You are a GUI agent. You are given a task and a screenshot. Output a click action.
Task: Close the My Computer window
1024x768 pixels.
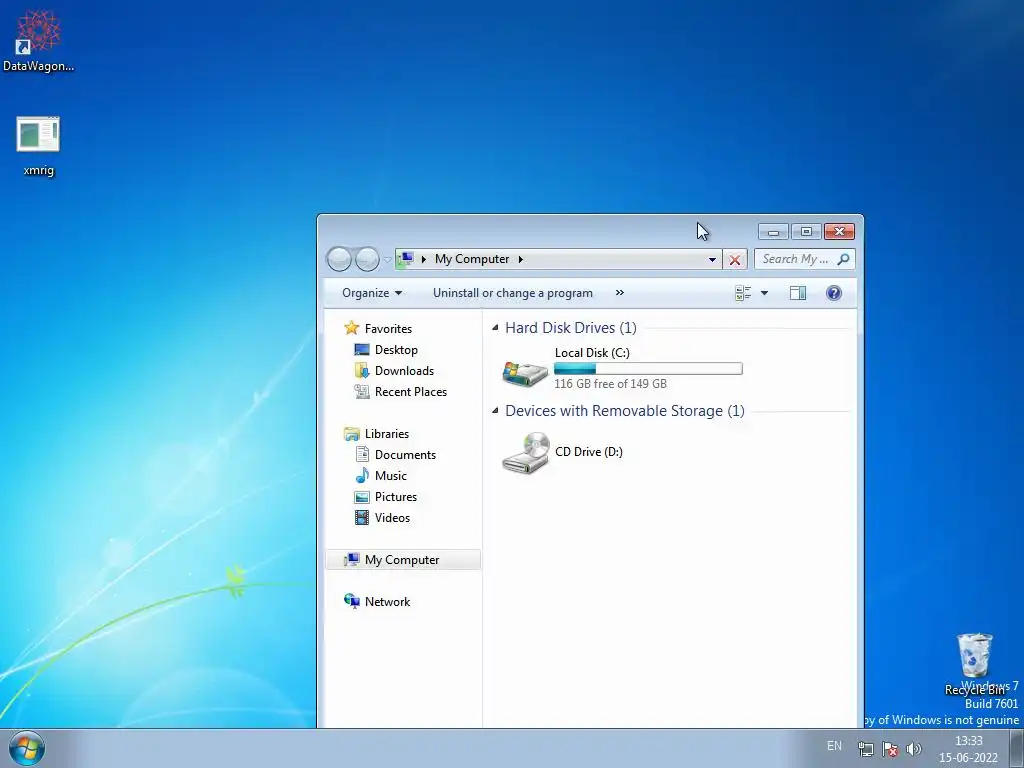(839, 232)
